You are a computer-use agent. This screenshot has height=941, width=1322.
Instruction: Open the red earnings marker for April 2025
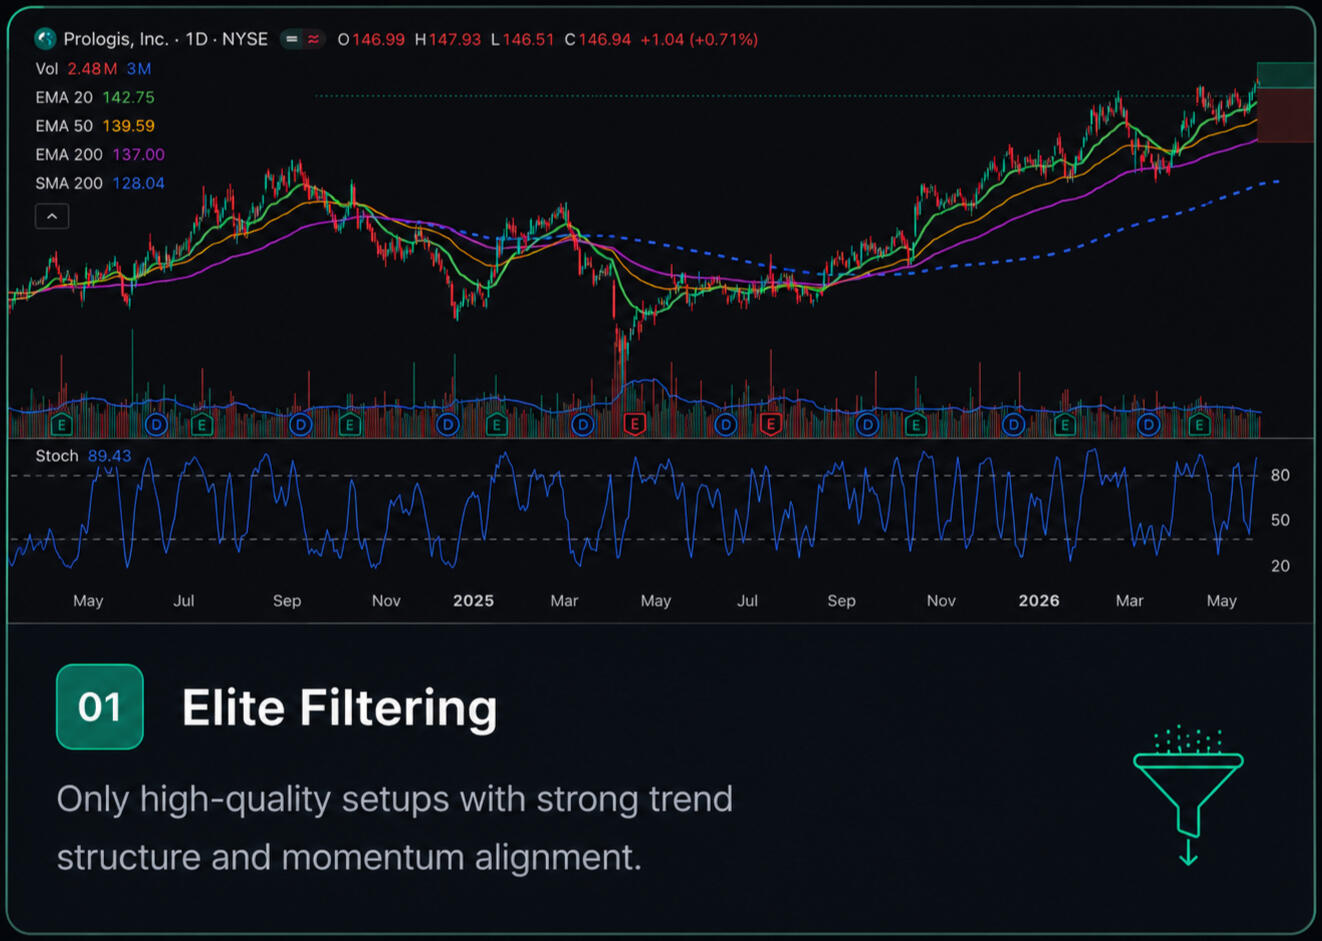pos(634,425)
